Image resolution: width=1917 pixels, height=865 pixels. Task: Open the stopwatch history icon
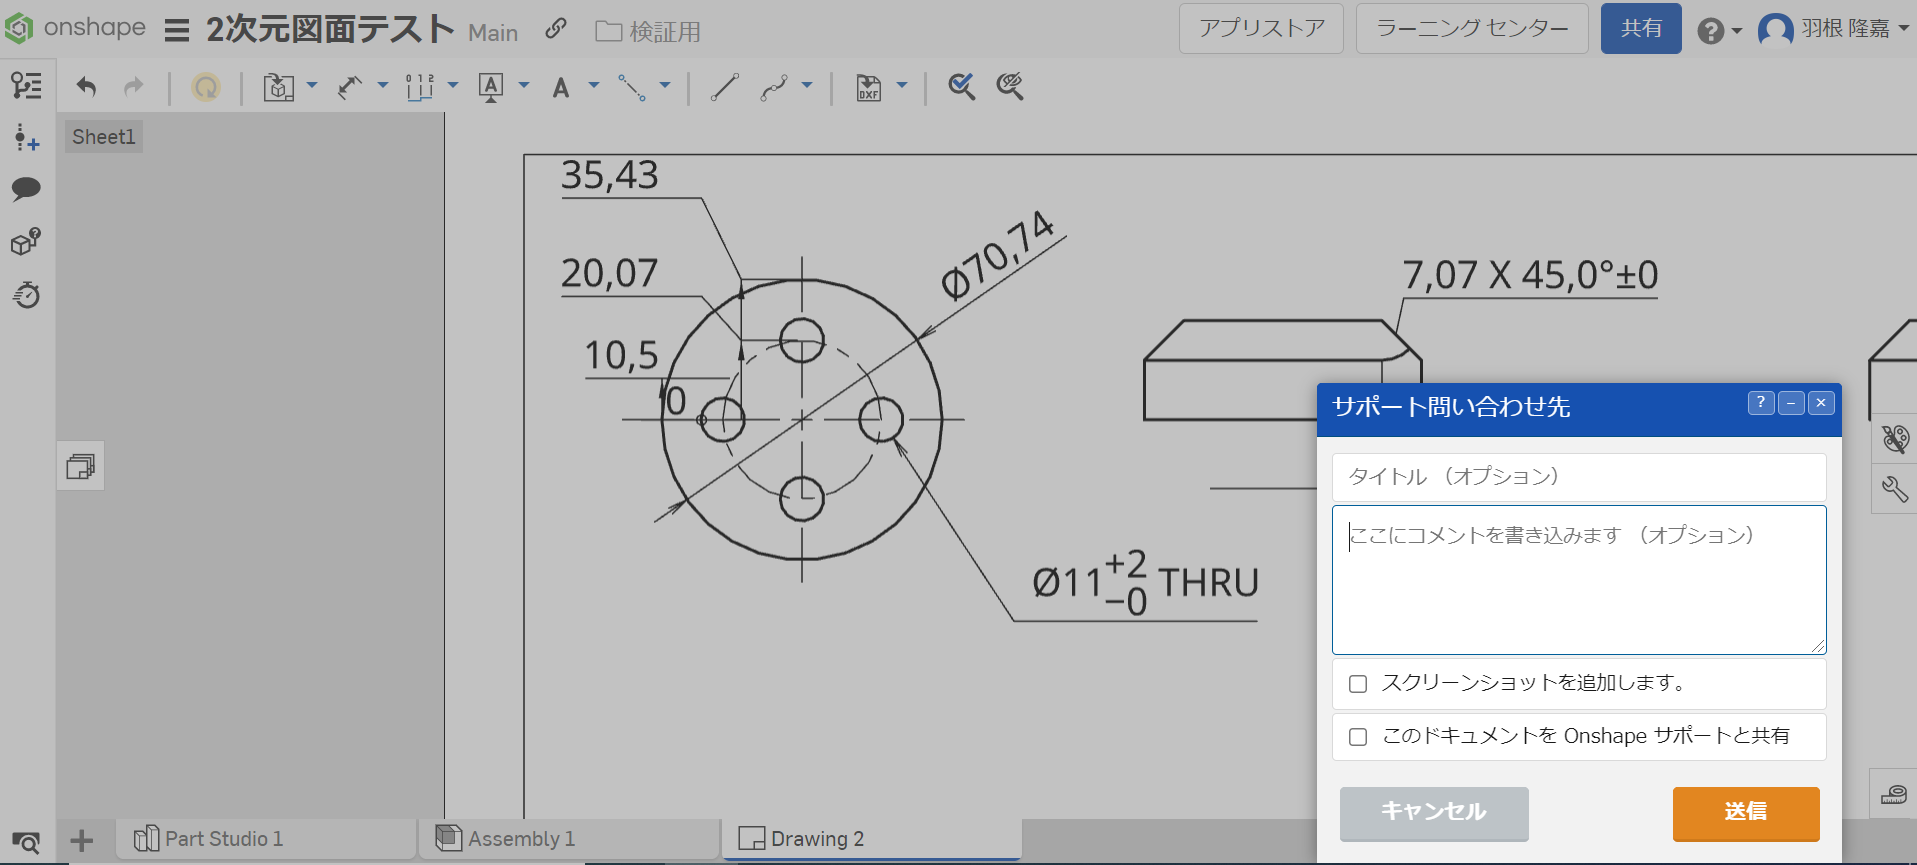(27, 295)
